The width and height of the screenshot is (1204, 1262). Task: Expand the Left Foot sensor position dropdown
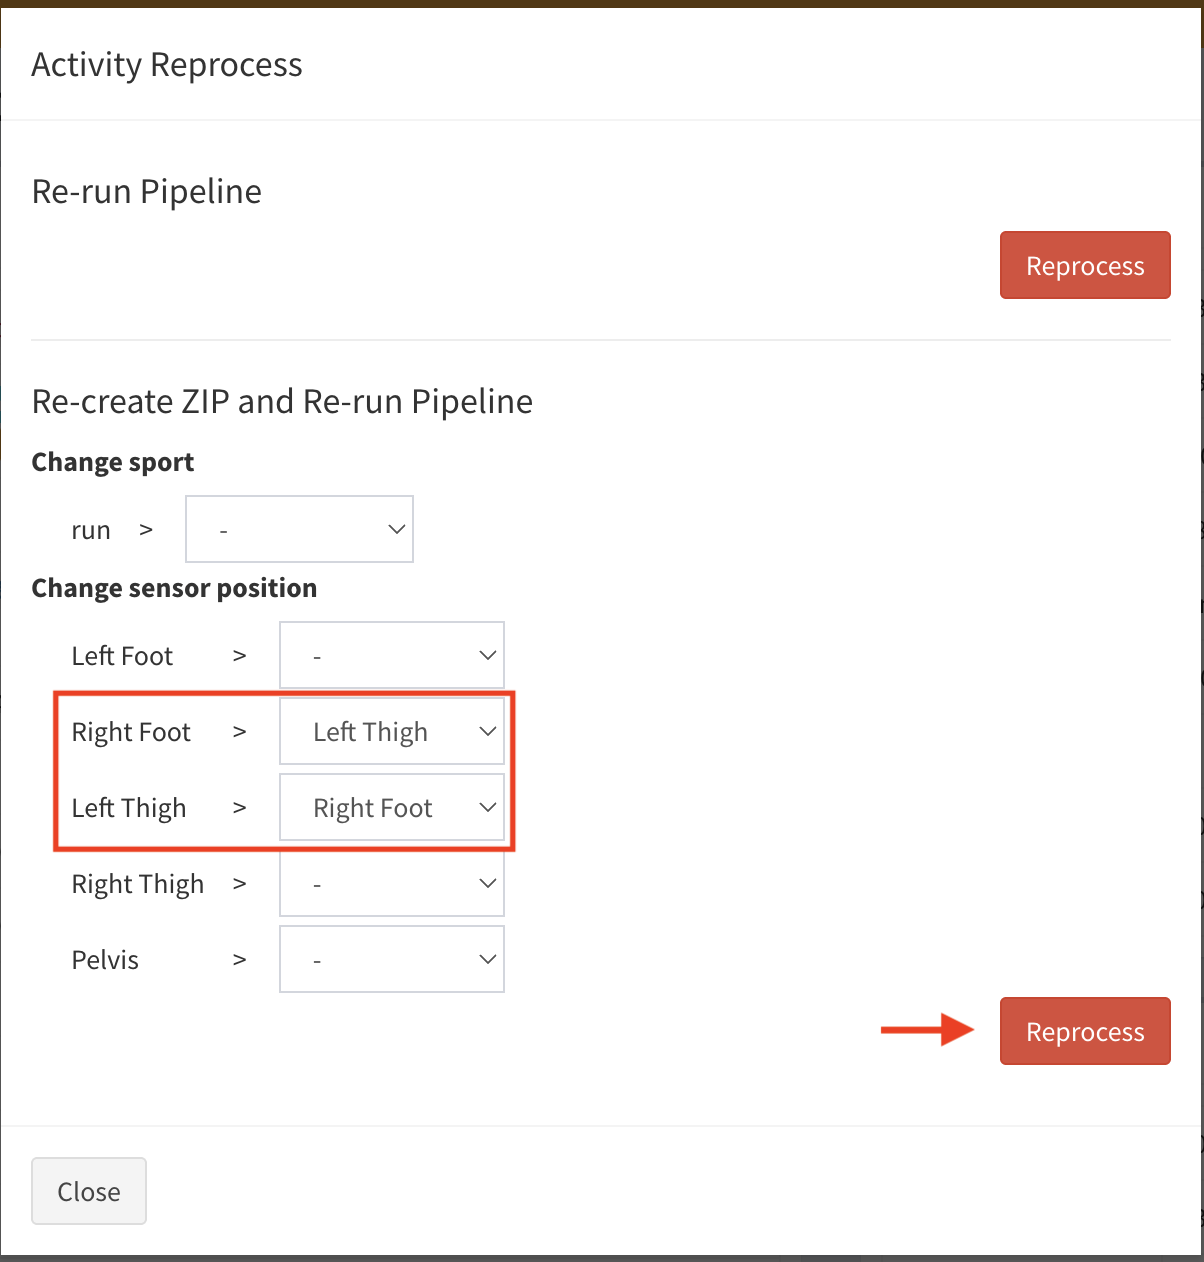[x=391, y=656]
